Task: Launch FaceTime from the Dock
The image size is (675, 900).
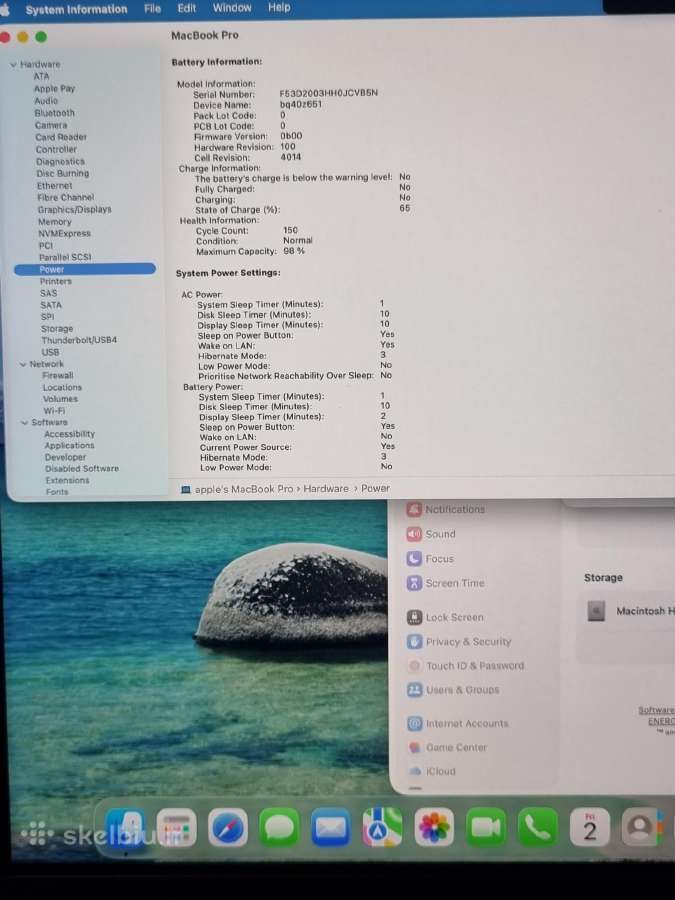Action: (486, 827)
